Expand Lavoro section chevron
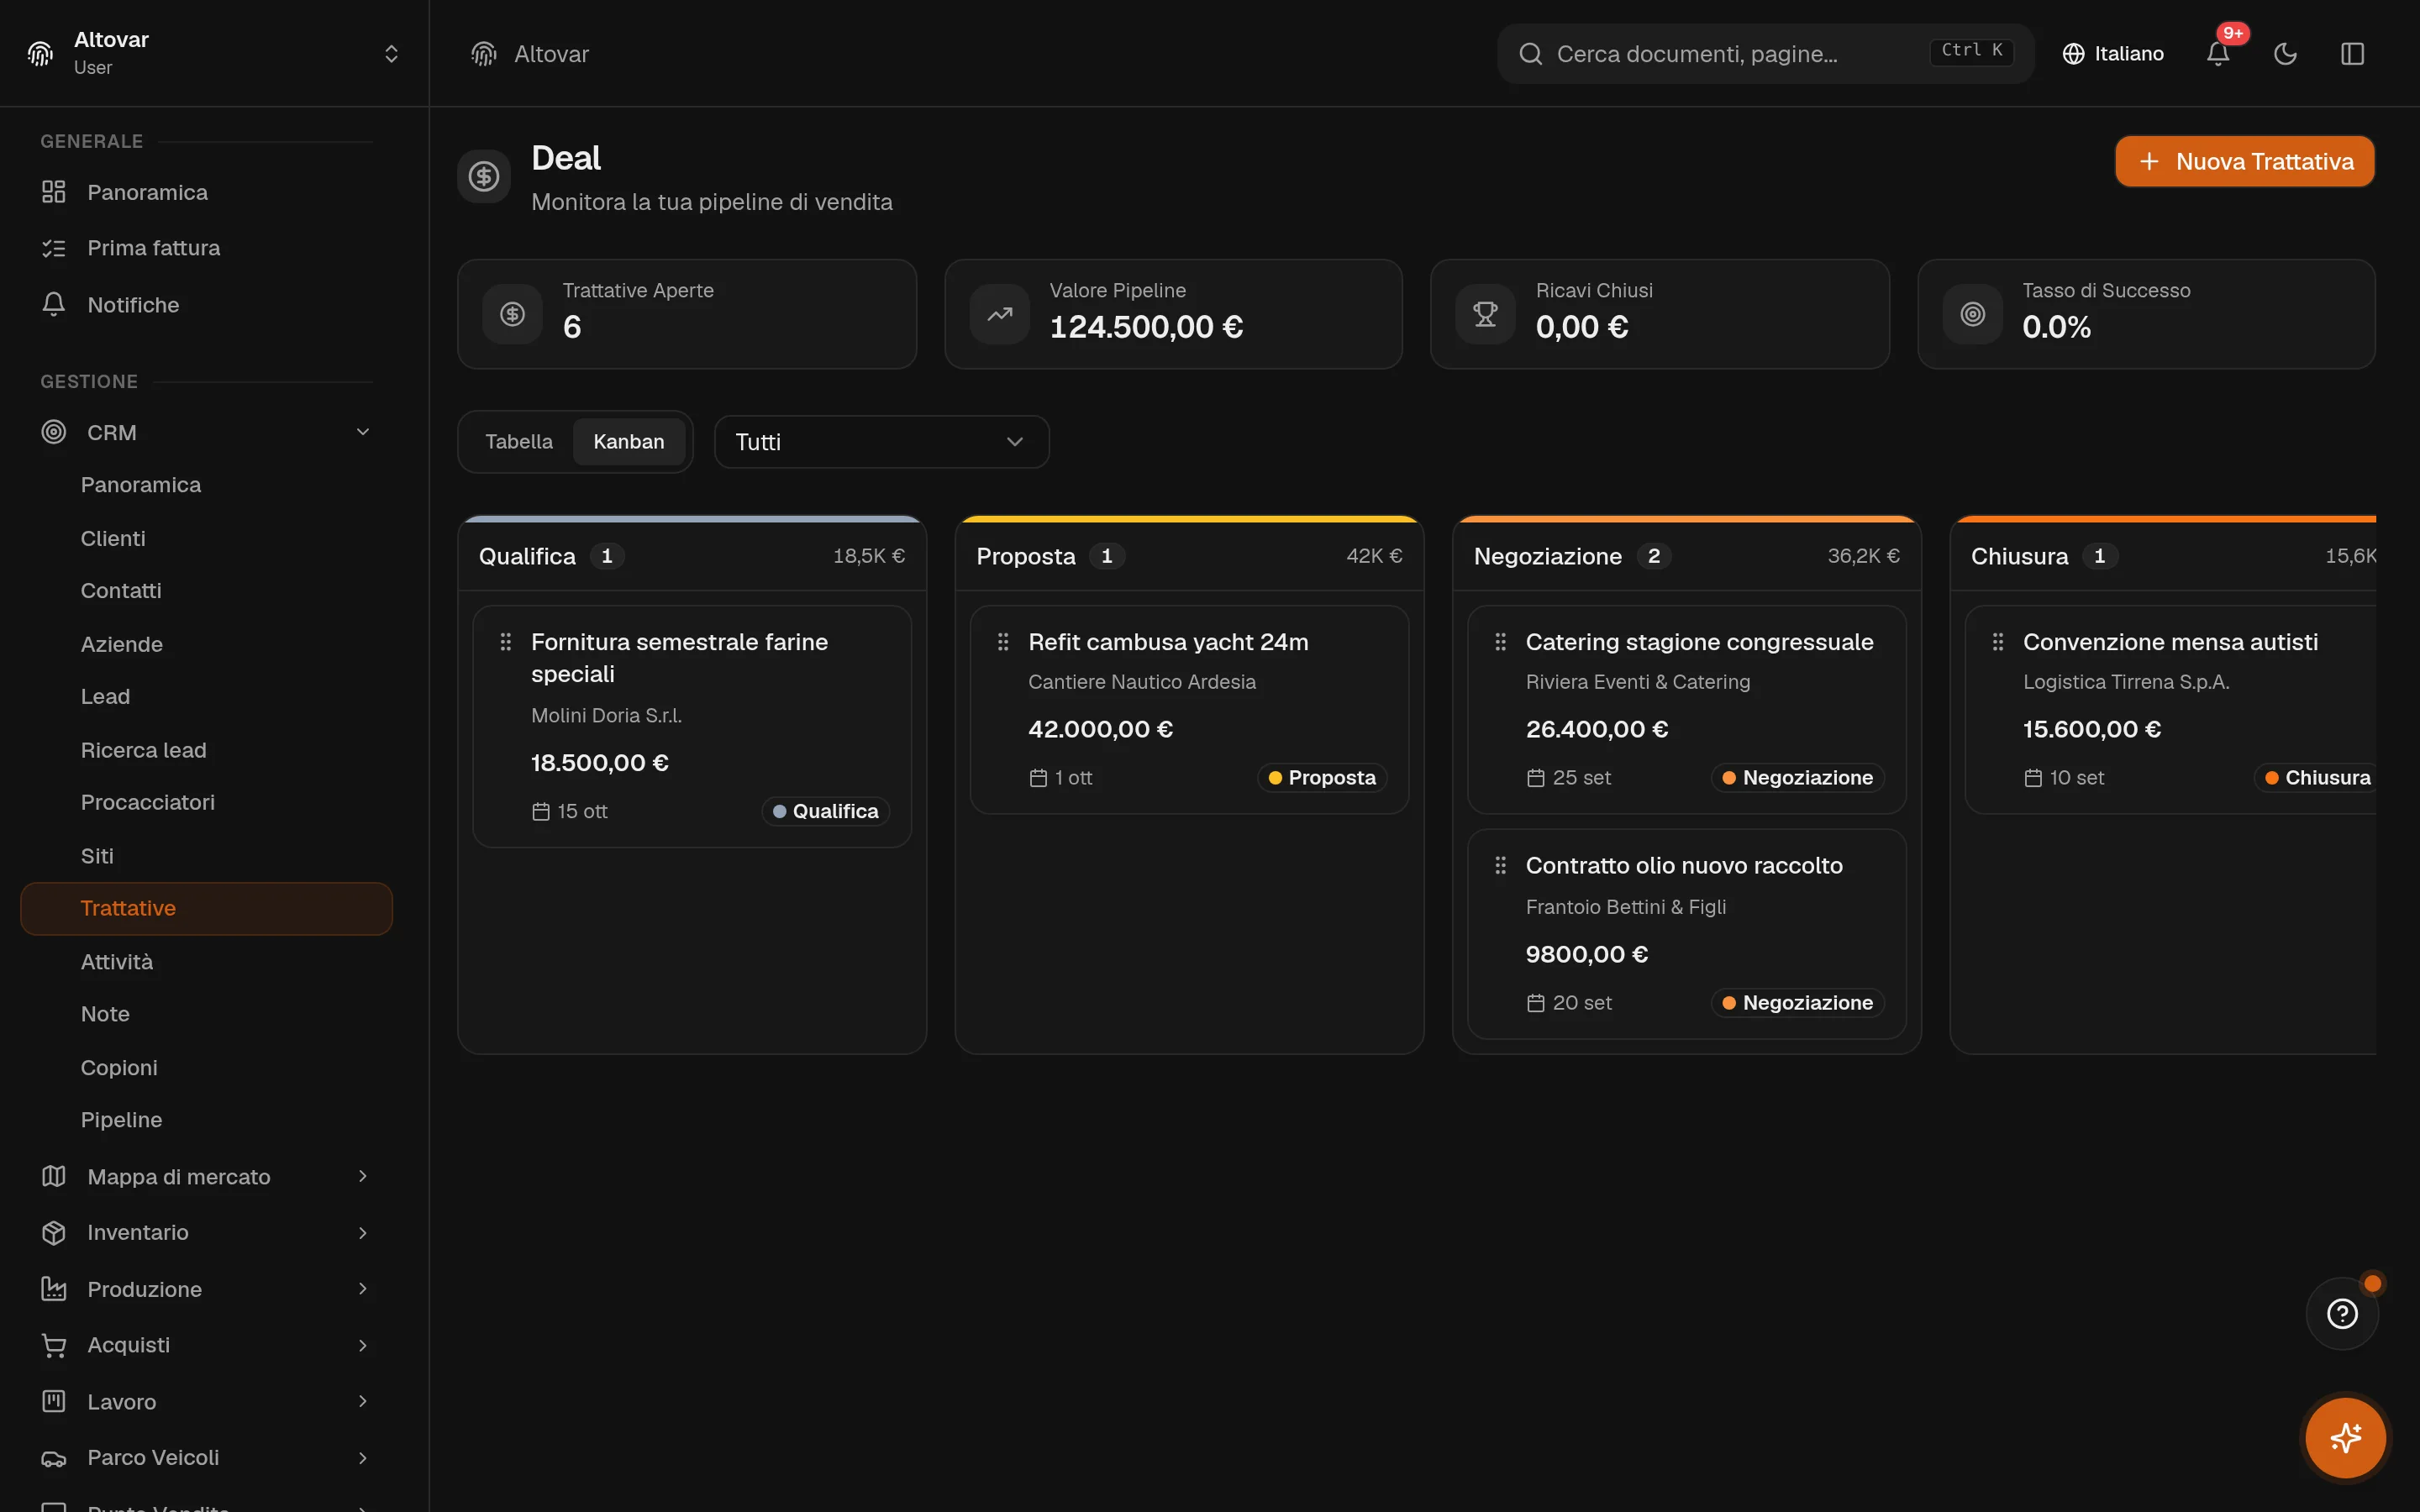 (x=363, y=1401)
